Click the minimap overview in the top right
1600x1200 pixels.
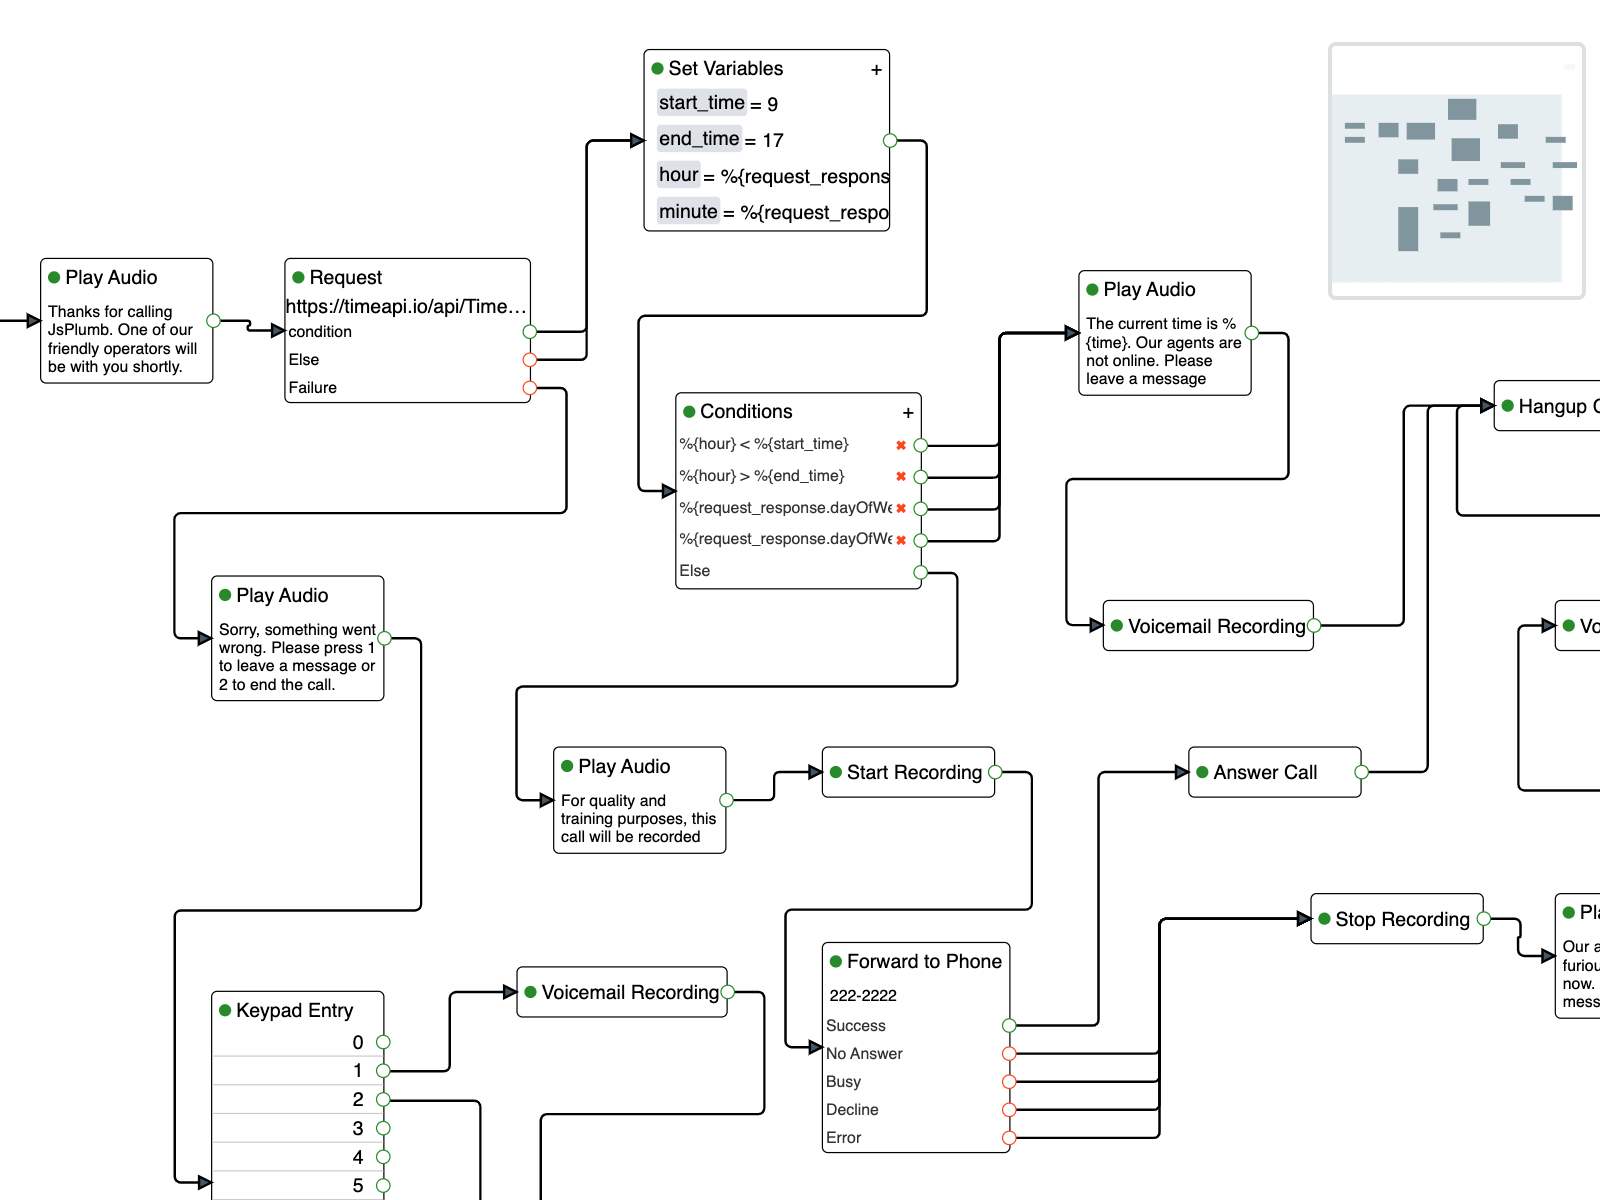pyautogui.click(x=1456, y=168)
